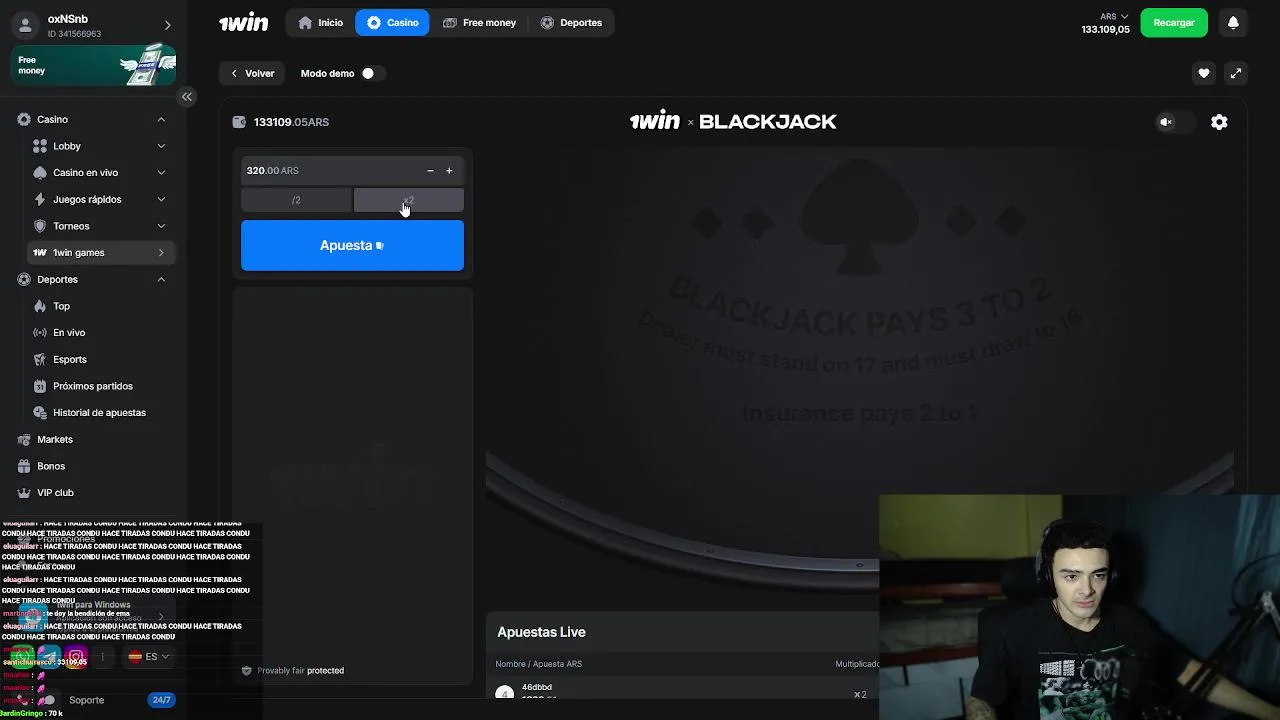Open the ARS currency dropdown

pyautogui.click(x=1114, y=16)
